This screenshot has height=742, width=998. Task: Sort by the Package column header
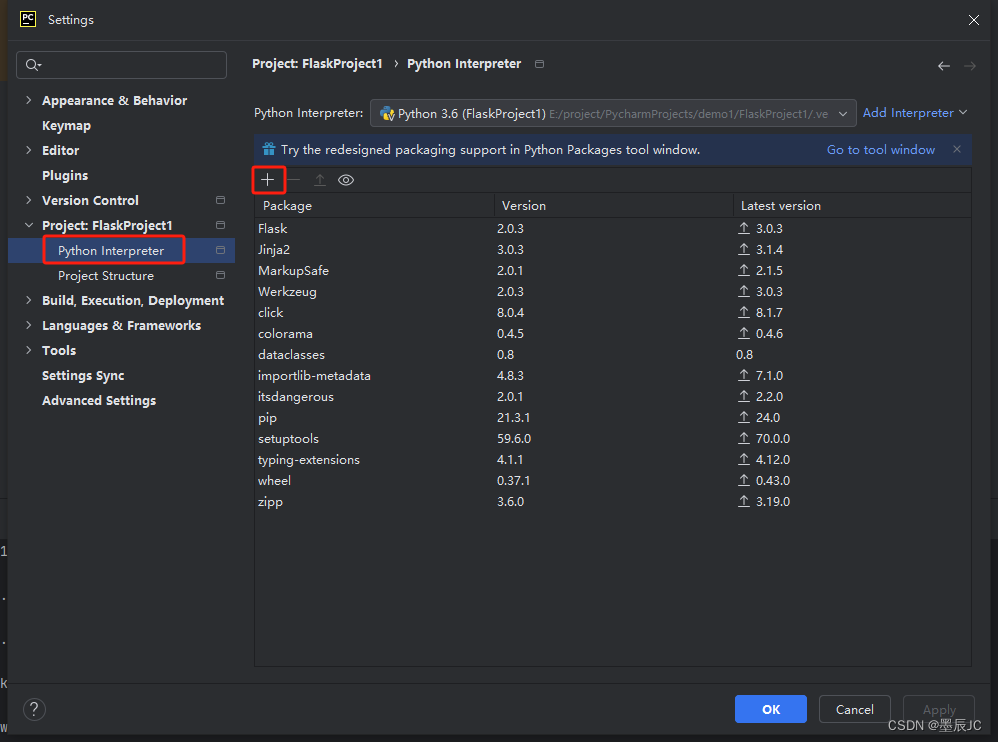(374, 206)
